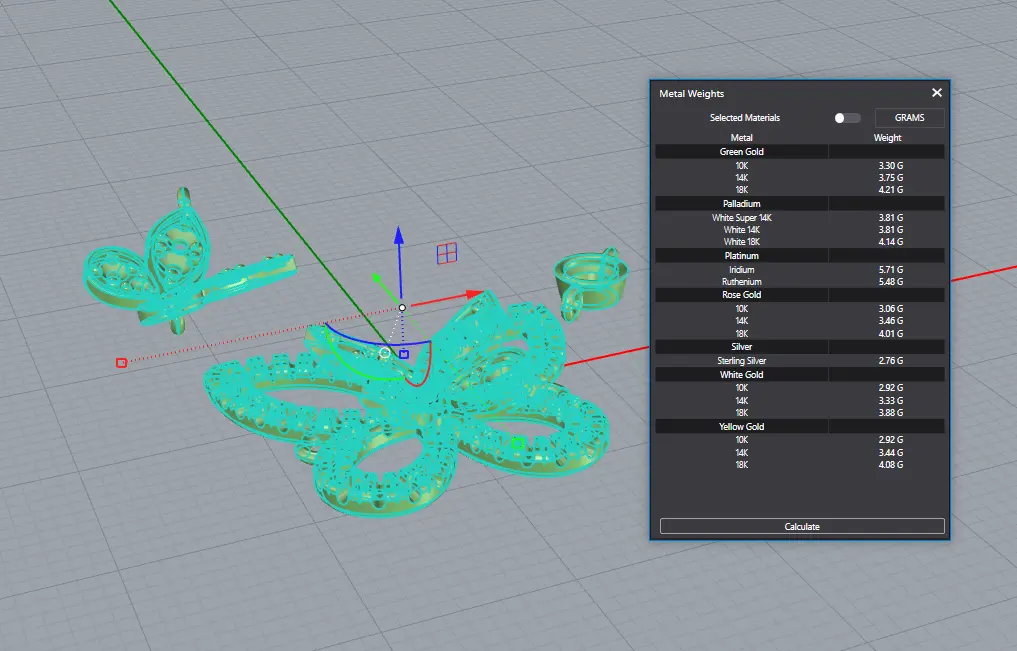The image size is (1017, 651).
Task: Click the green Y-axis gumball arrow
Action: click(377, 279)
